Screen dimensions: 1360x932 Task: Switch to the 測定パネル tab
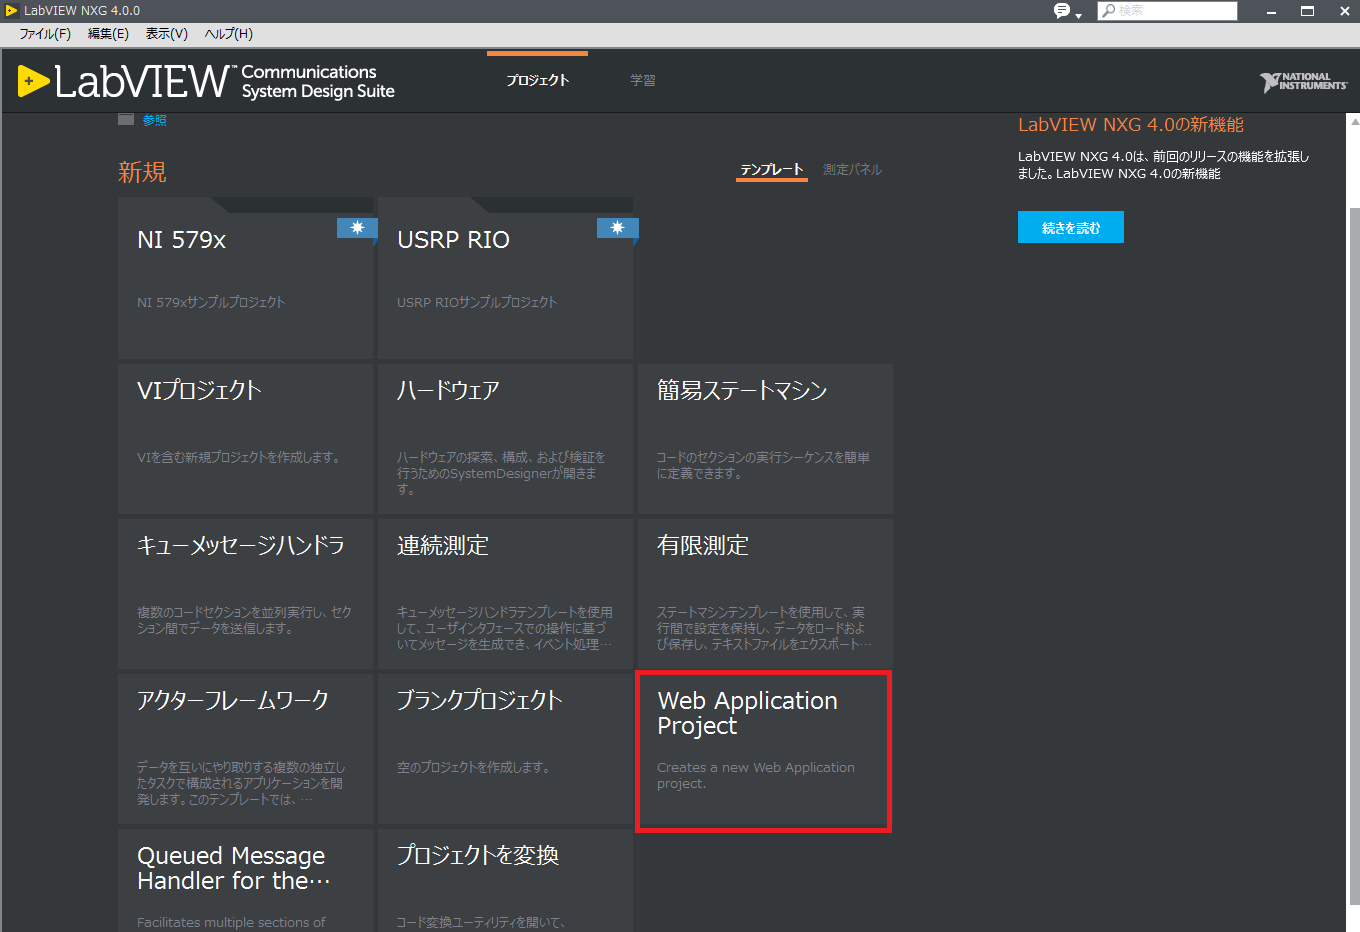pyautogui.click(x=852, y=170)
